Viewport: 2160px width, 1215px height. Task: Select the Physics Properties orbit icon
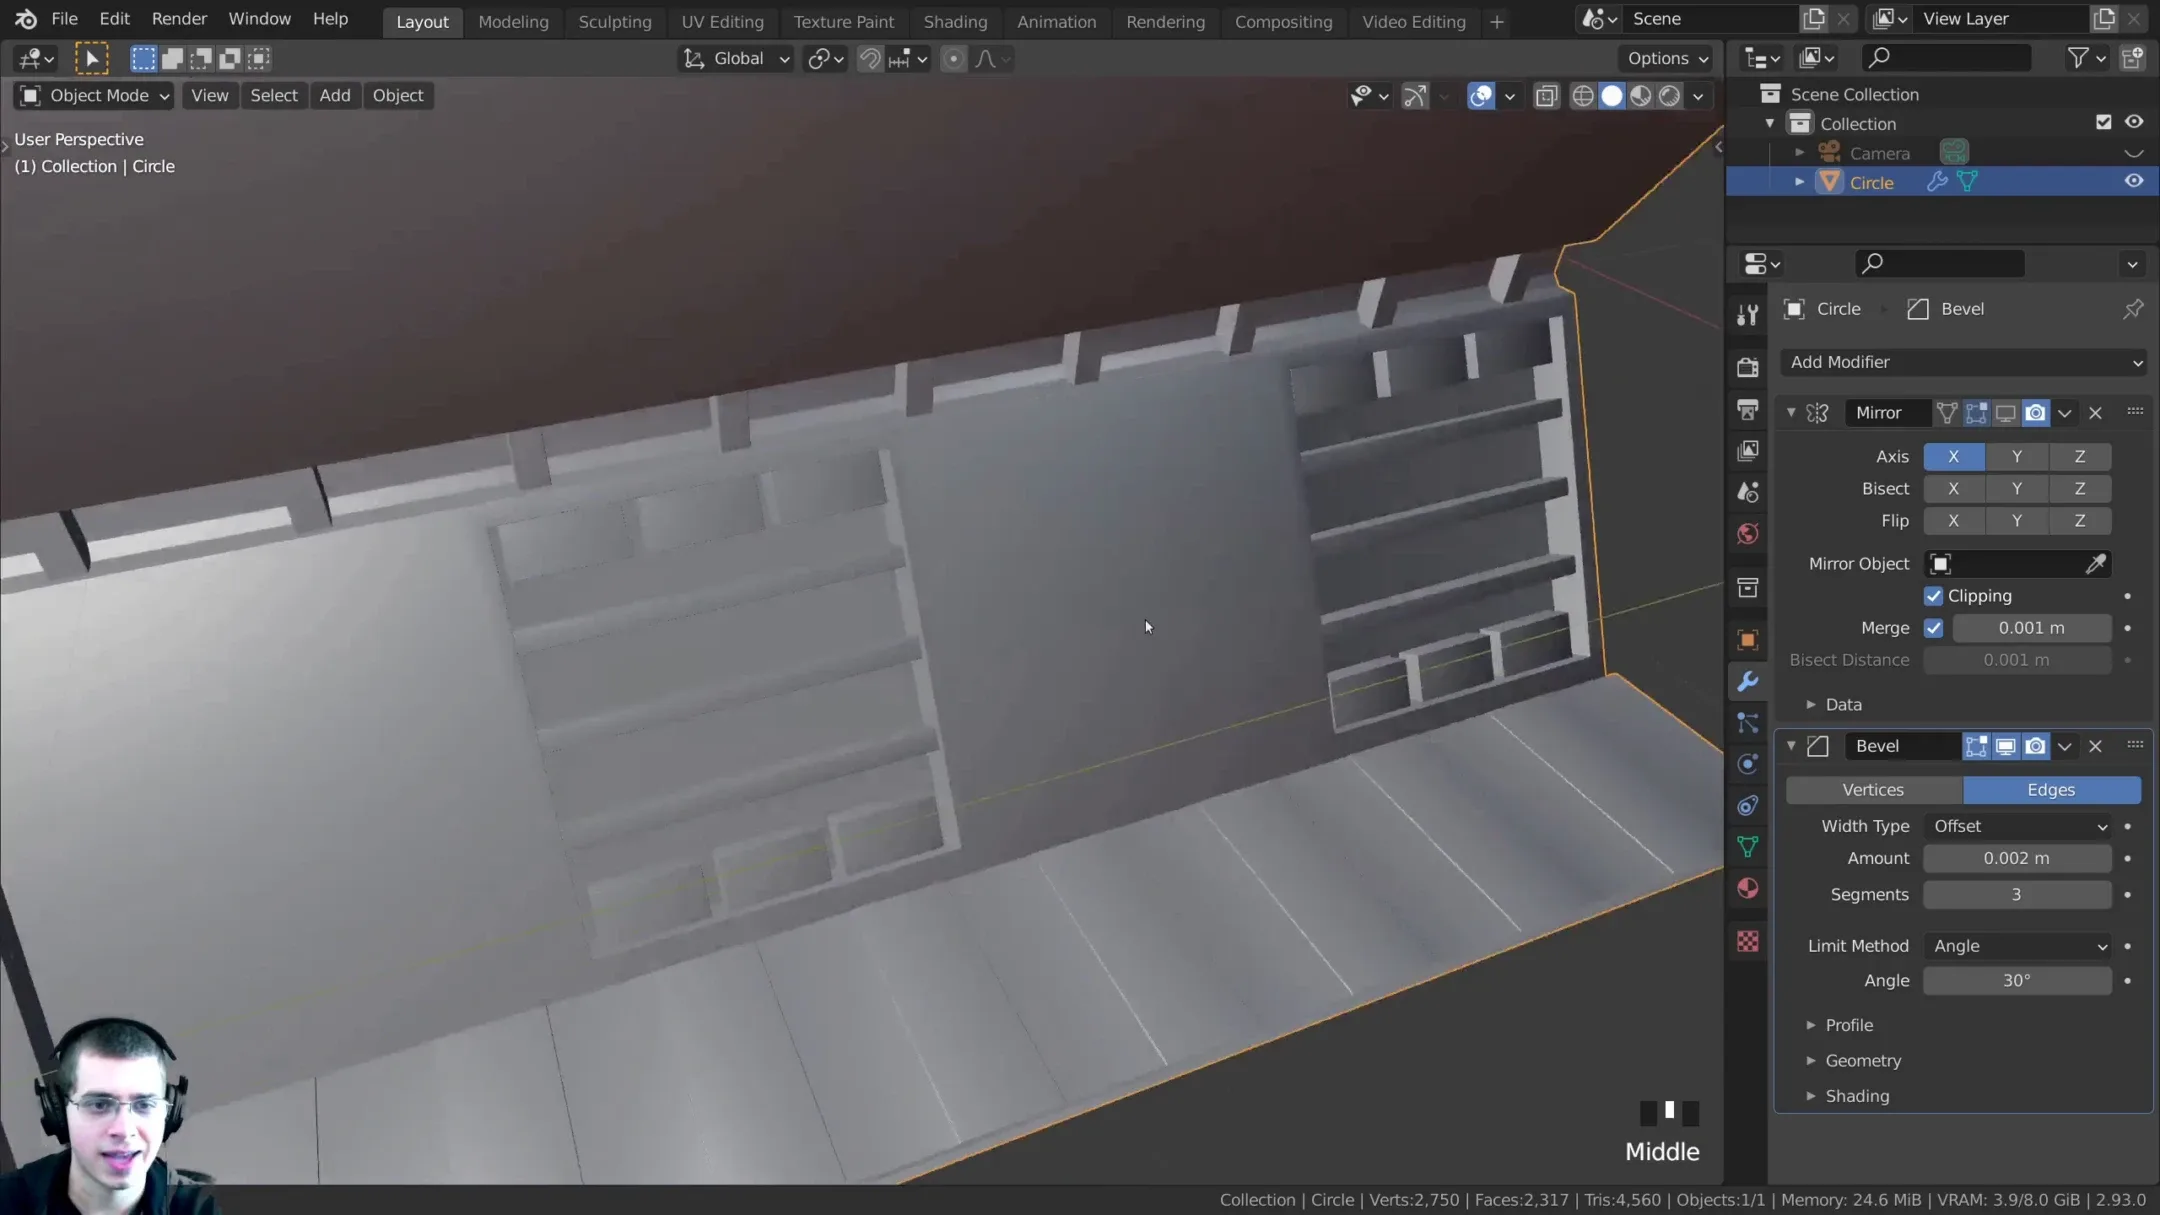(x=1748, y=765)
